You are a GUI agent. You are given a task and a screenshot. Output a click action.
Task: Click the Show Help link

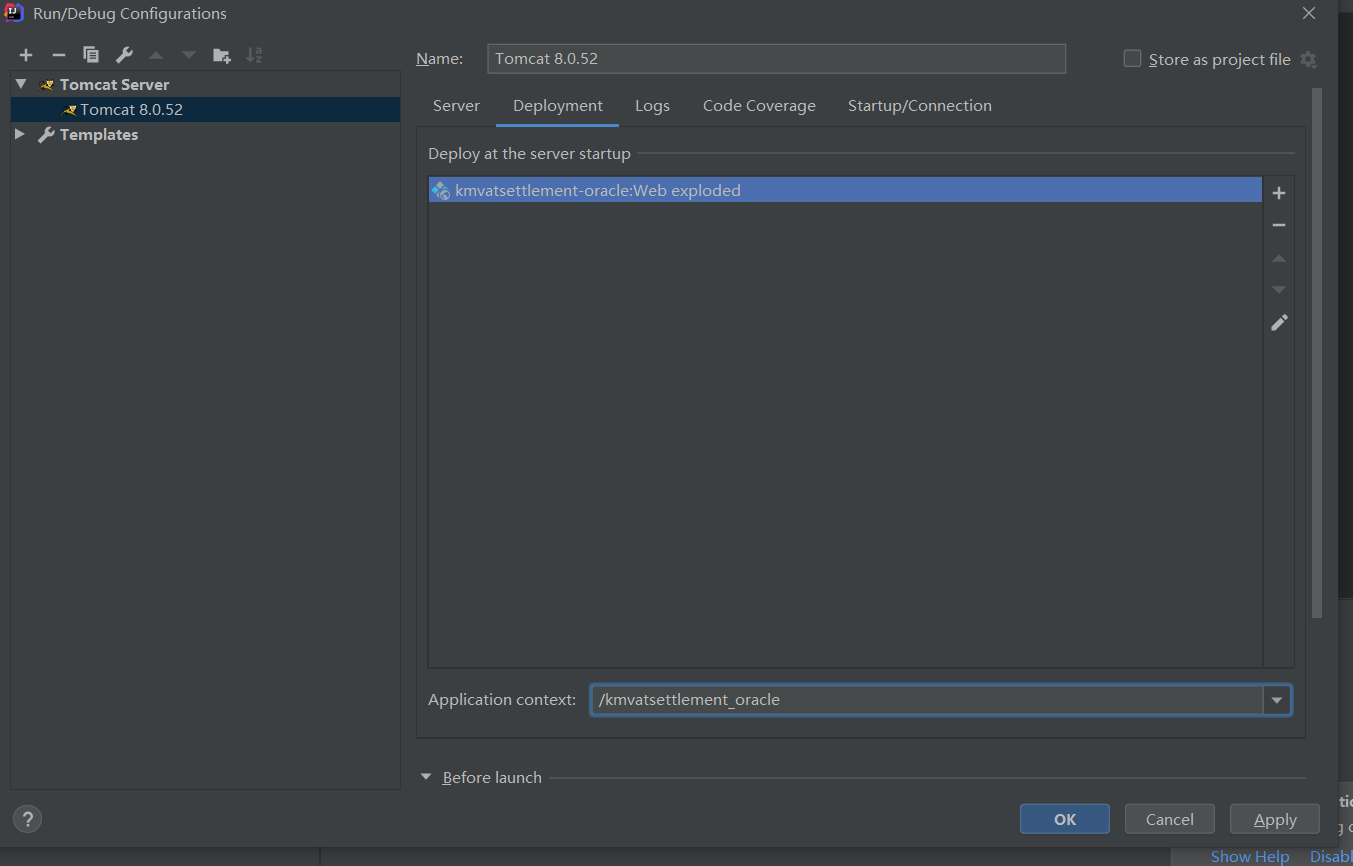(1250, 856)
